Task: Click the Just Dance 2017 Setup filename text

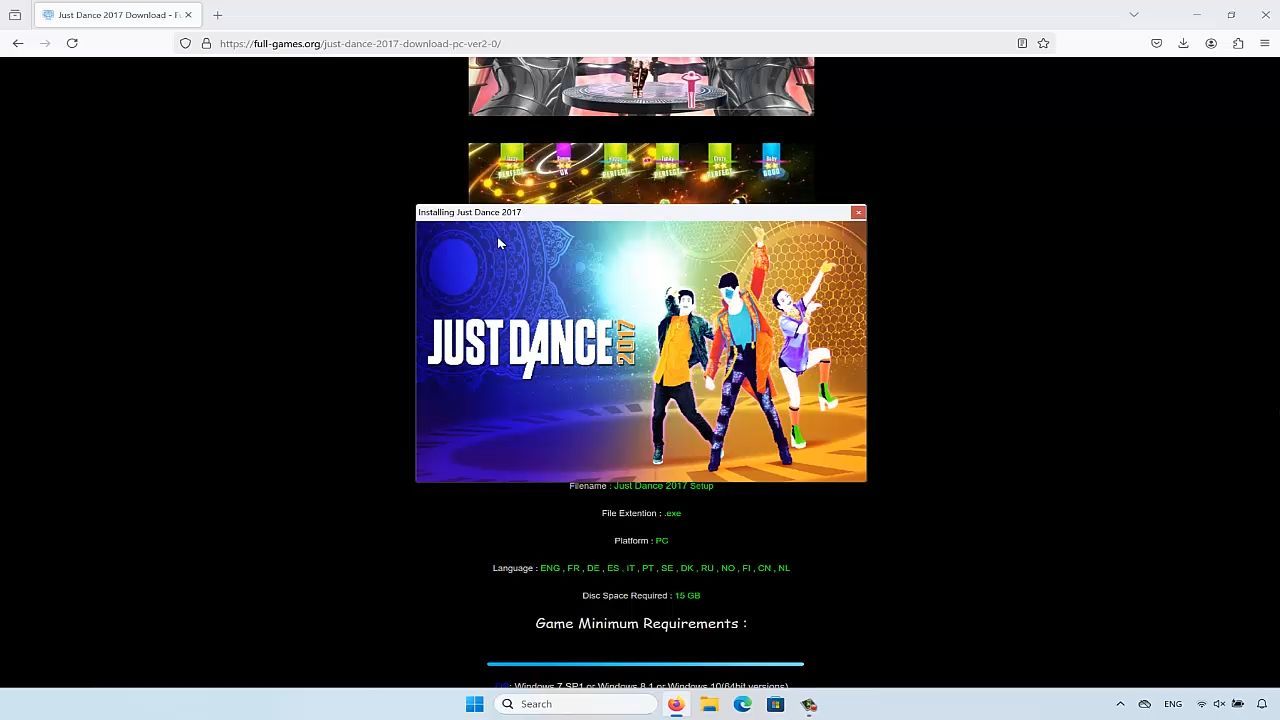Action: point(664,486)
